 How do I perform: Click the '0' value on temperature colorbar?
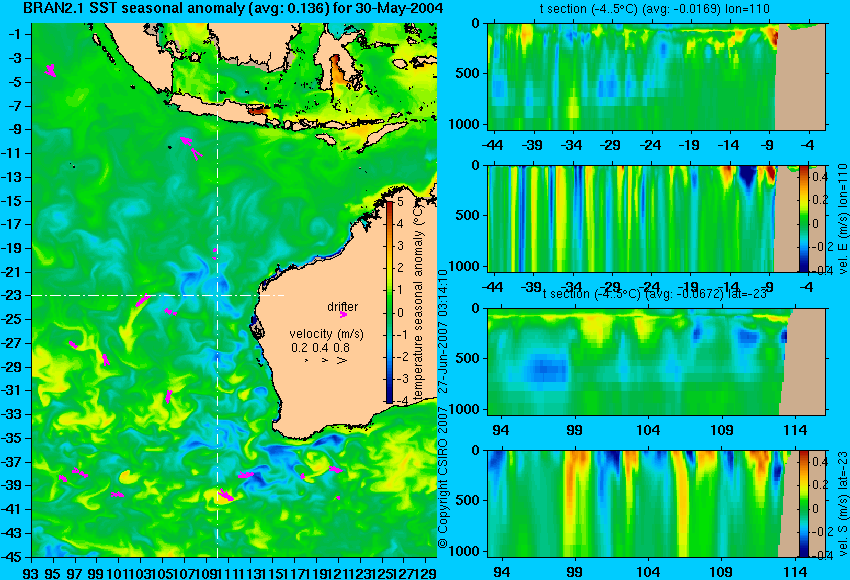pyautogui.click(x=400, y=313)
